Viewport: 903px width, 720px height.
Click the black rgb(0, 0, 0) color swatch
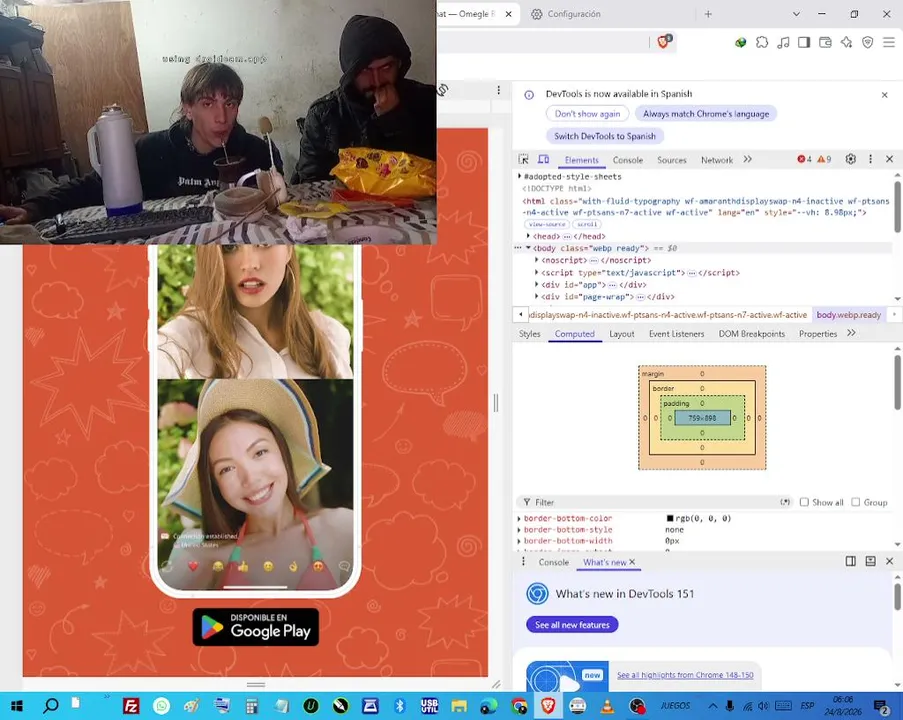point(670,518)
